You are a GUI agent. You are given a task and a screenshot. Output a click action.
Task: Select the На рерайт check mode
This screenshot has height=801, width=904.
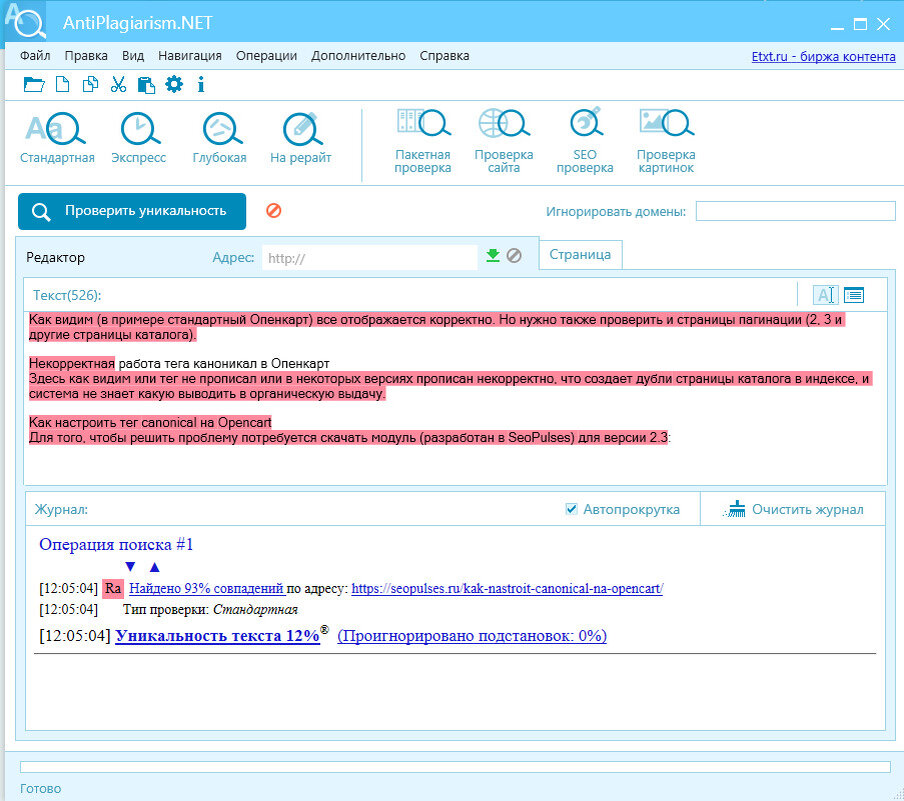tap(300, 138)
